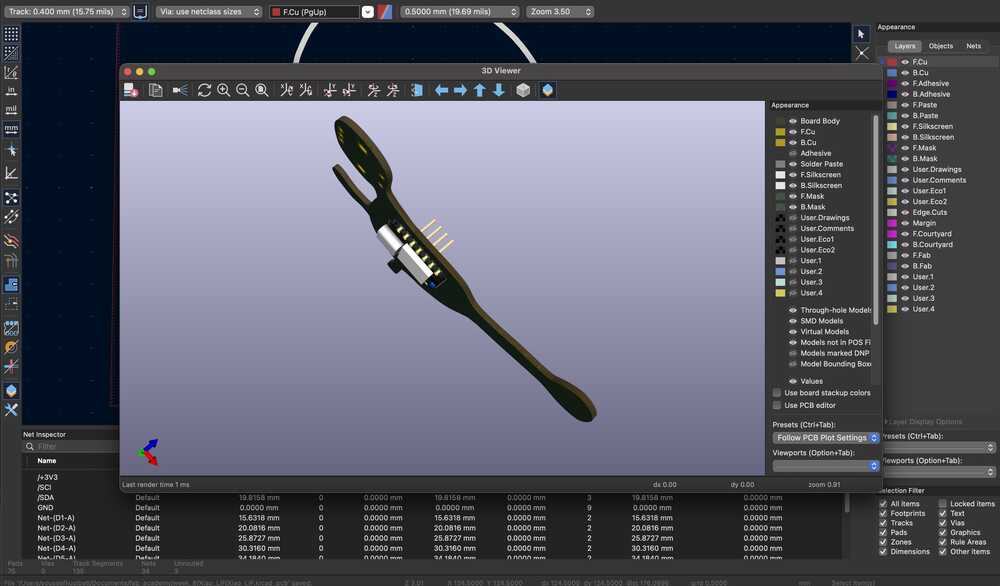Select the F.Courtyard layer in Layers panel
This screenshot has height=586, width=1000.
click(x=931, y=234)
